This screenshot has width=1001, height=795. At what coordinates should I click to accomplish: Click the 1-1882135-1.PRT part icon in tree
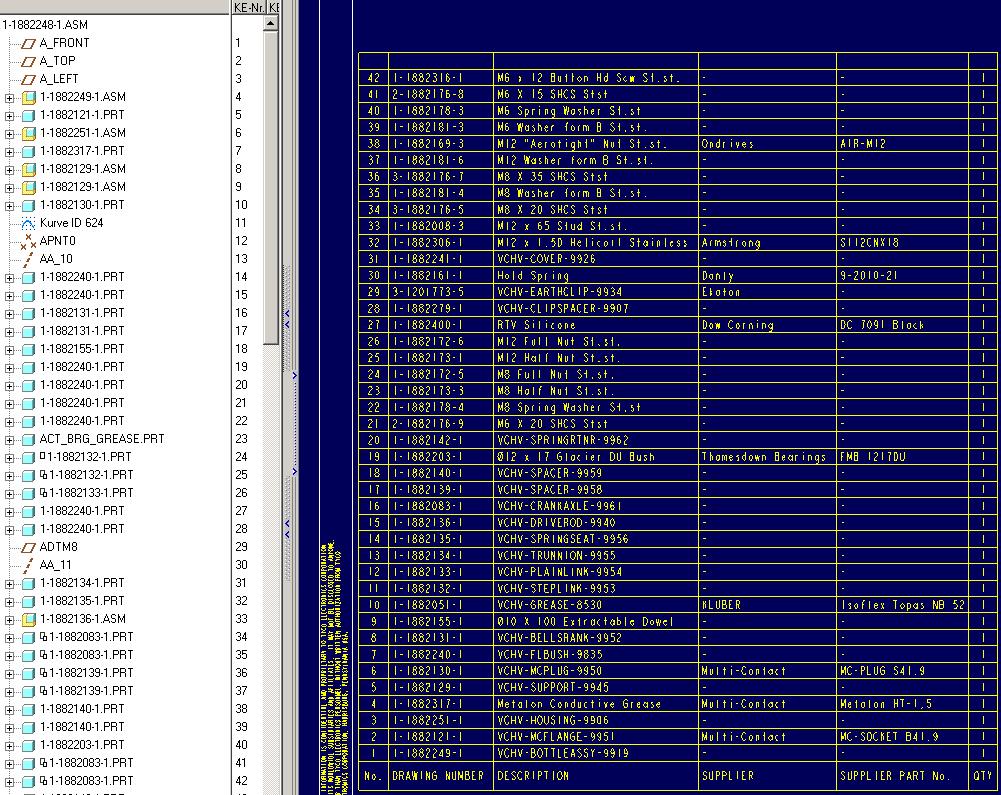tap(29, 602)
